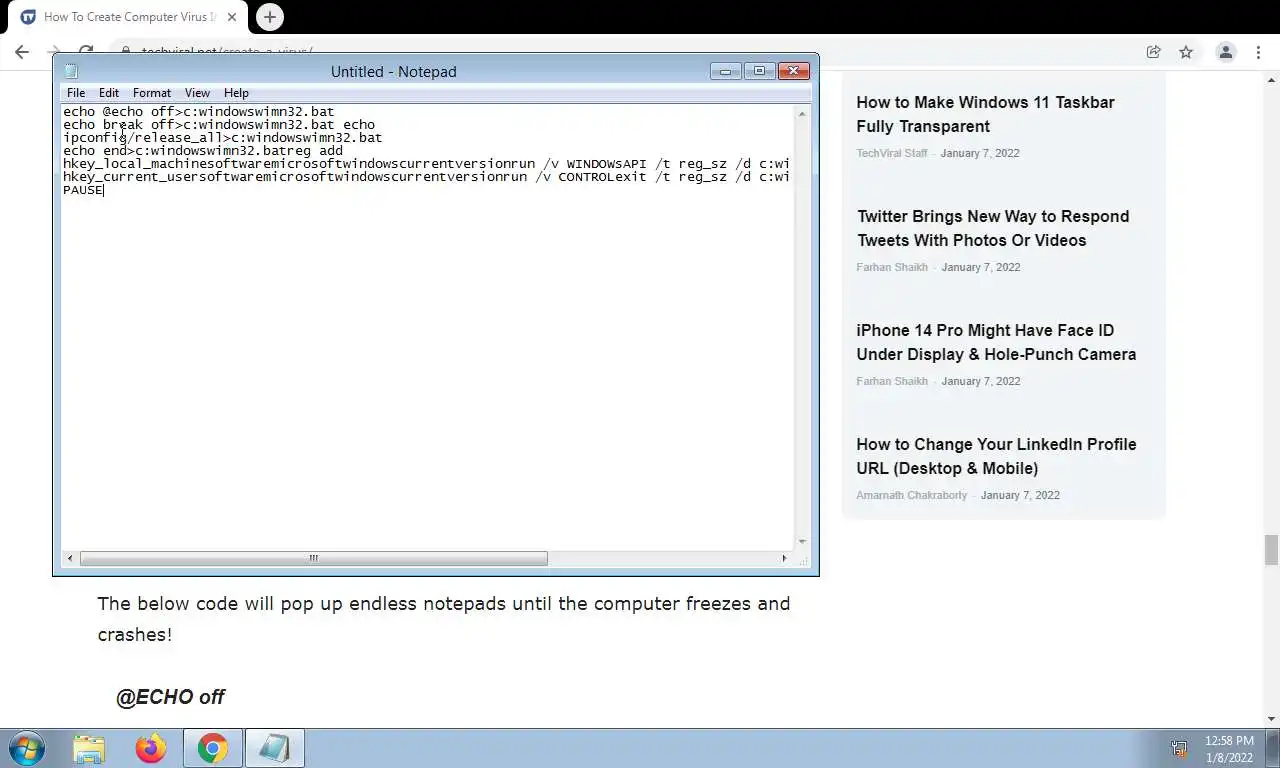Click the TechViral Staff author link
The height and width of the screenshot is (768, 1280).
tap(892, 153)
